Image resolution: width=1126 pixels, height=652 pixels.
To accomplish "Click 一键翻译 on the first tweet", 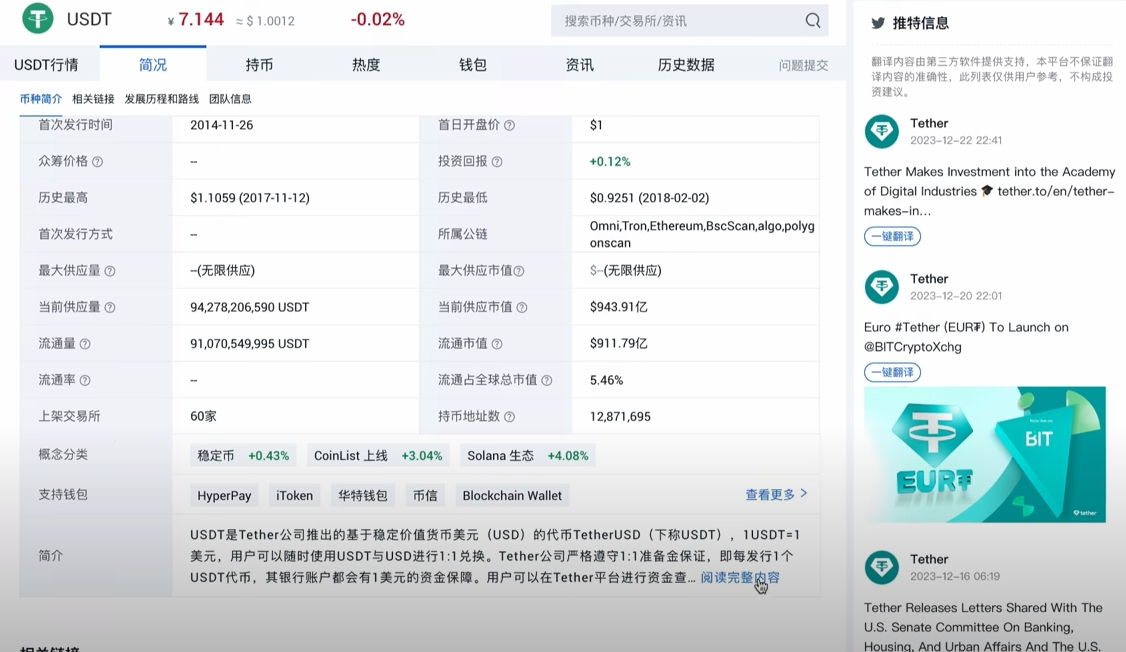I will [x=891, y=236].
